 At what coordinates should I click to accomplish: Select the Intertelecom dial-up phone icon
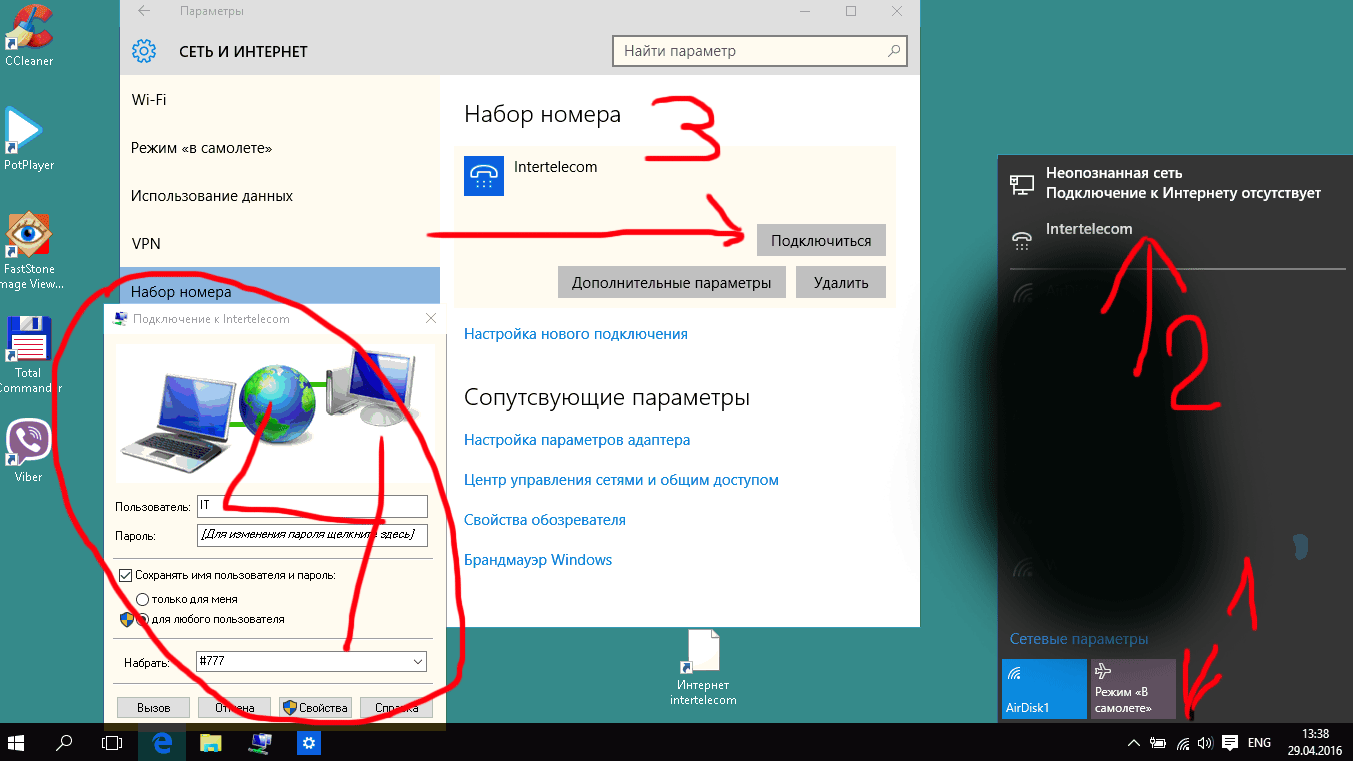tap(484, 176)
